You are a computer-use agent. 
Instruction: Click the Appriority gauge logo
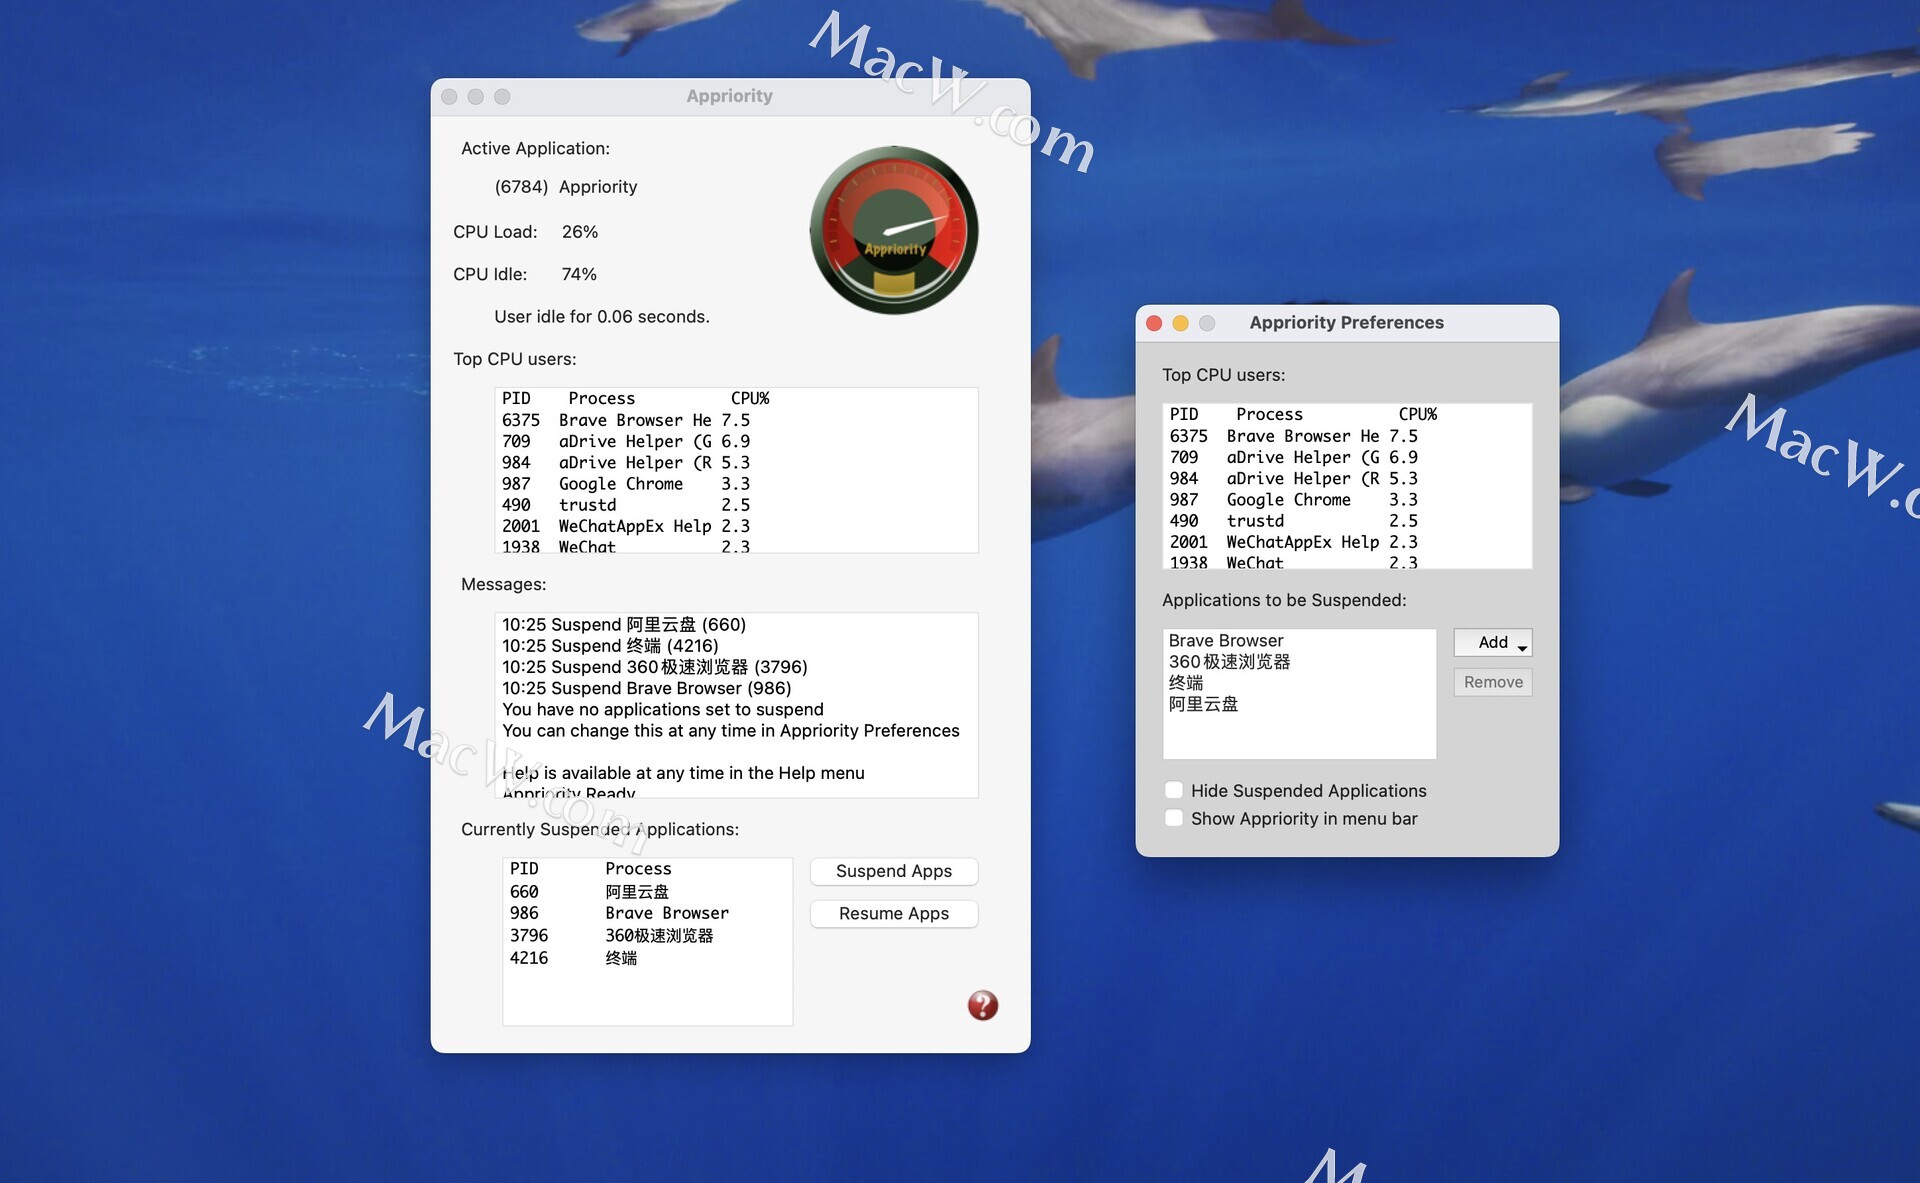click(894, 230)
